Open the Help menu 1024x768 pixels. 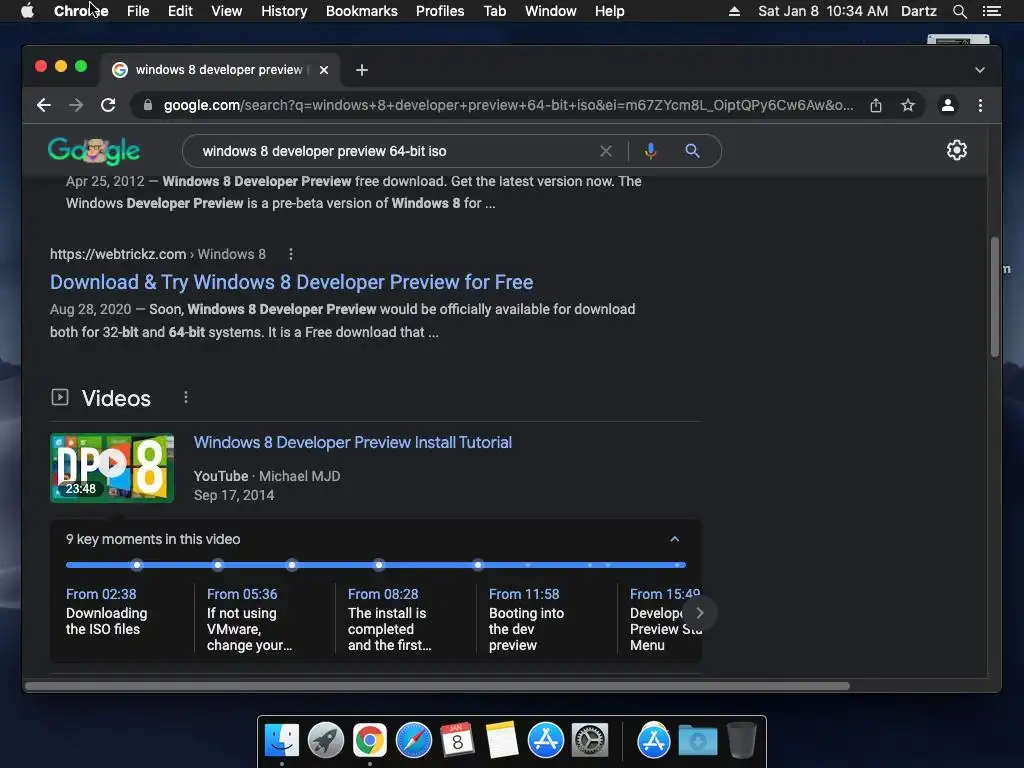point(609,11)
